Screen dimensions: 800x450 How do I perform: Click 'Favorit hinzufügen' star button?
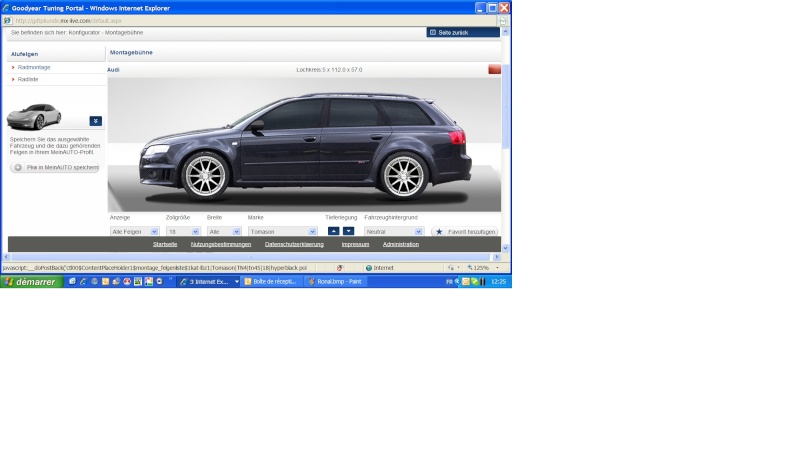(x=464, y=232)
